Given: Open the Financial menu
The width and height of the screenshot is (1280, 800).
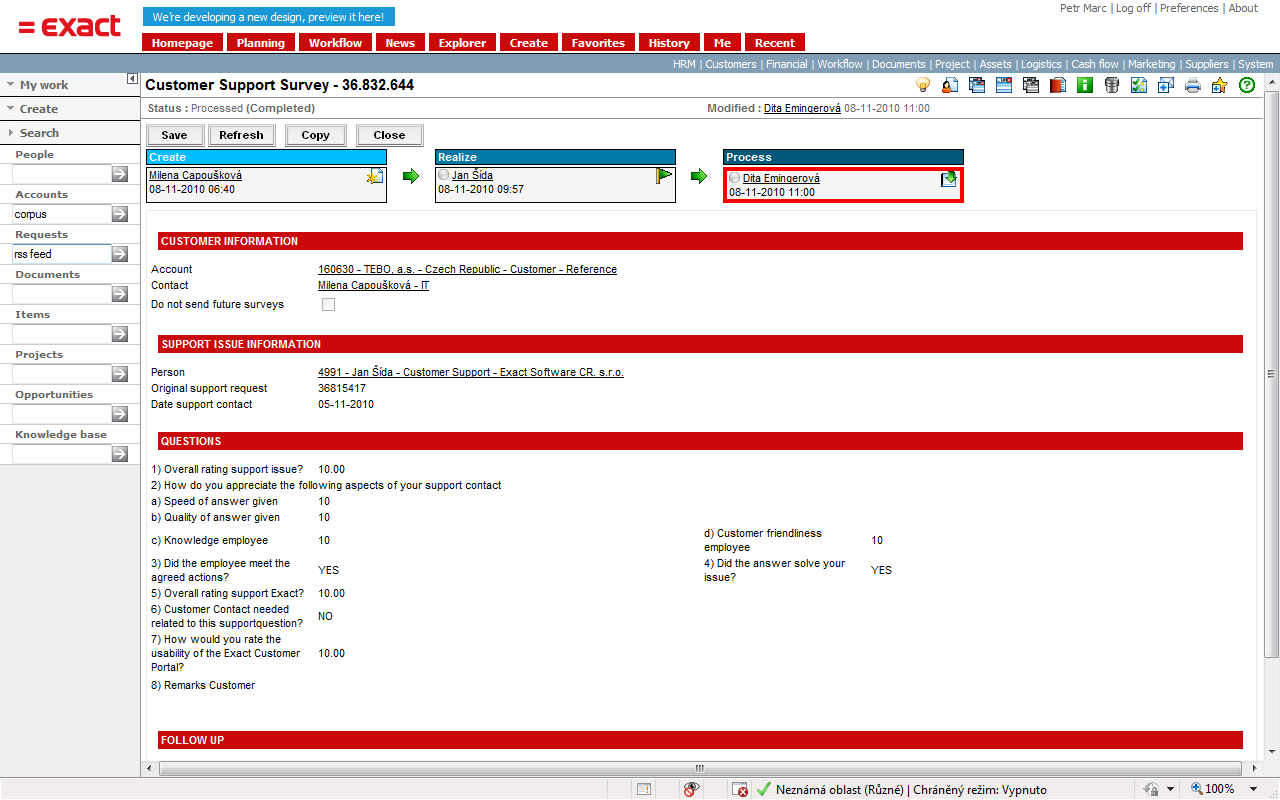Looking at the screenshot, I should (x=787, y=64).
